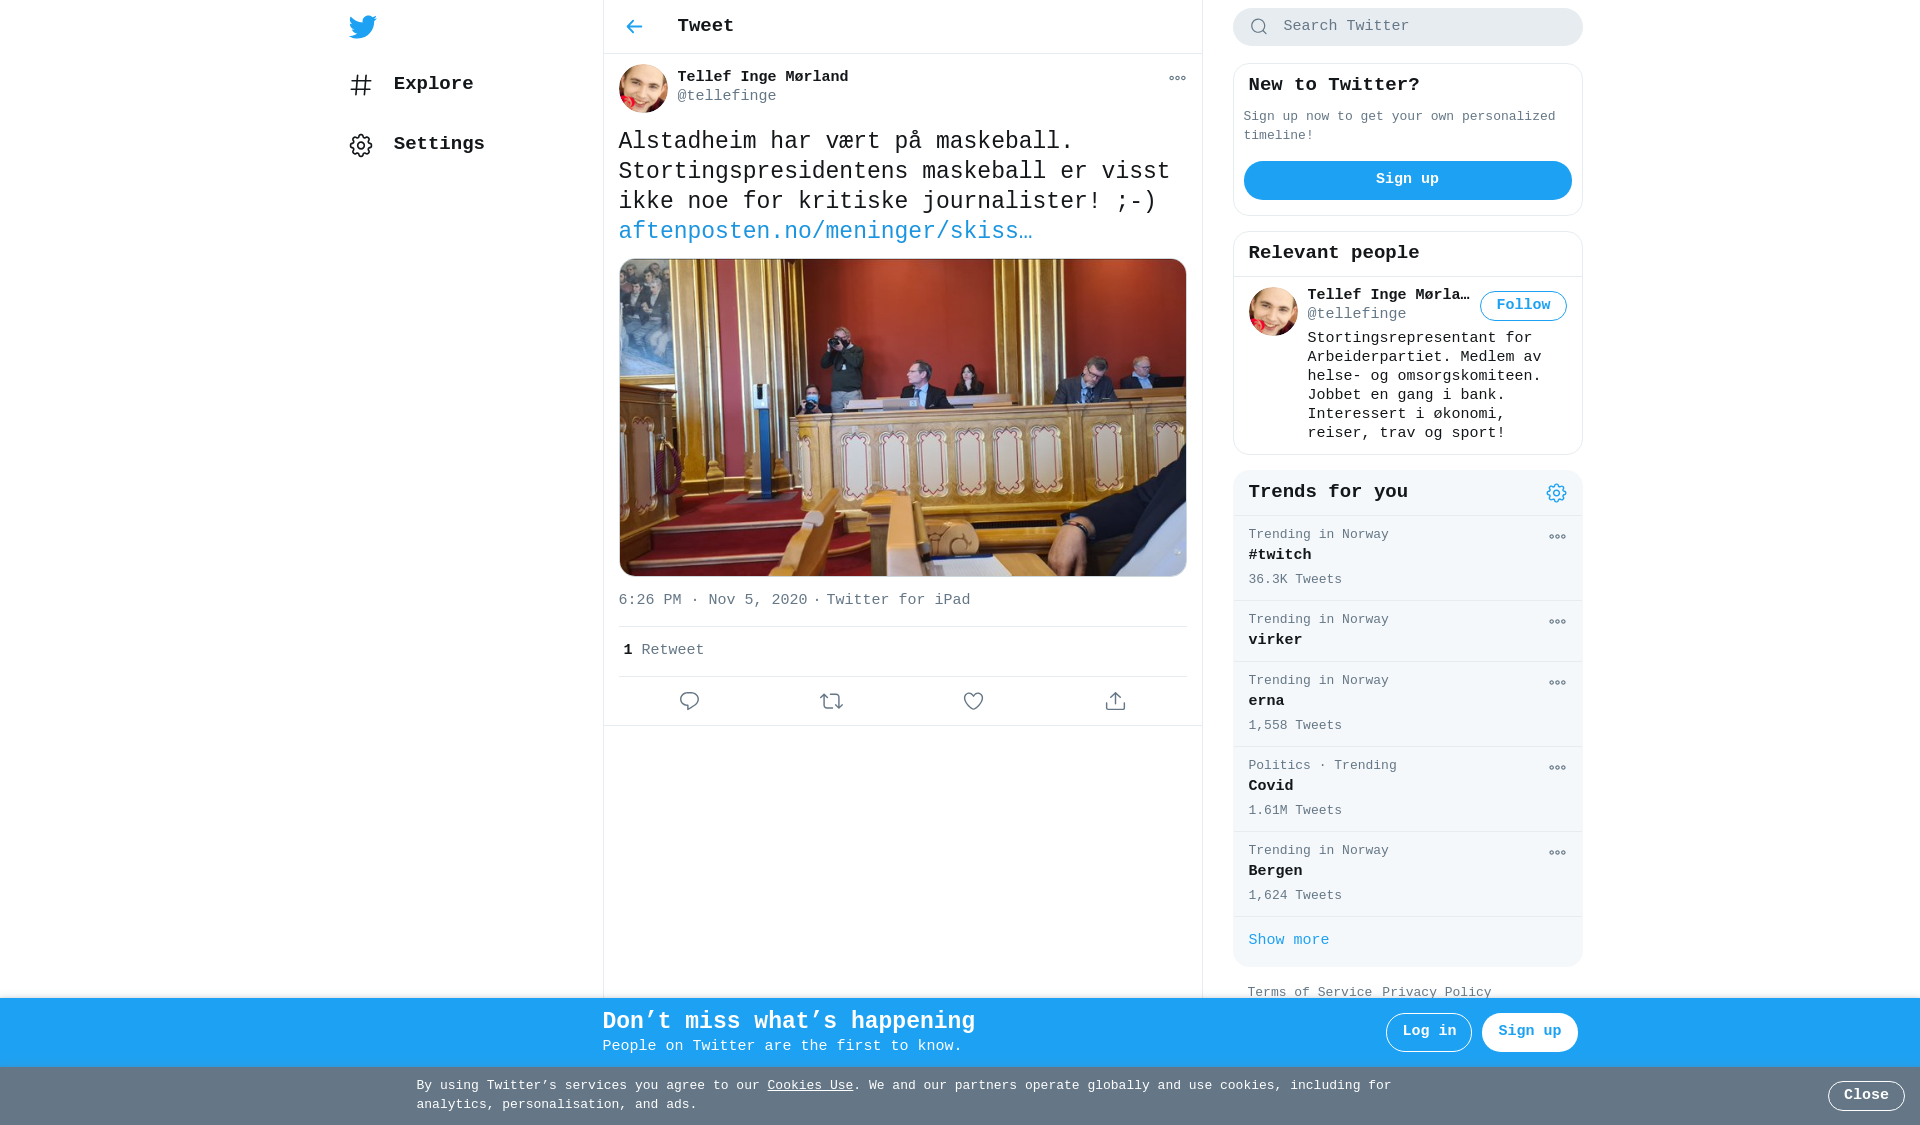Screen dimensions: 1920x1125
Task: Click Log in on the bottom banner
Action: pos(1428,1032)
